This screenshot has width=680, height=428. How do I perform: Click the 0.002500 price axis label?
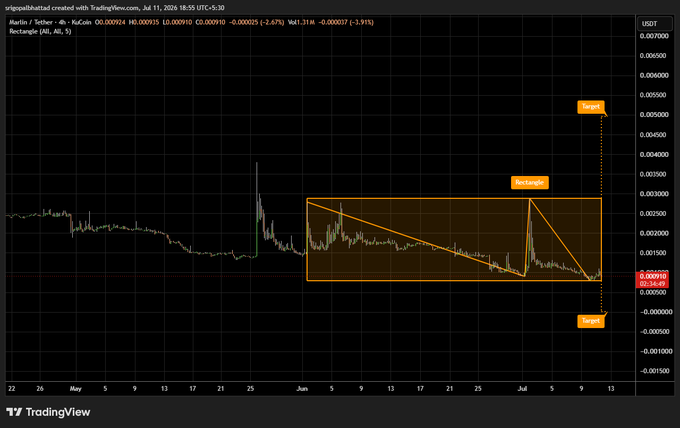pyautogui.click(x=654, y=214)
